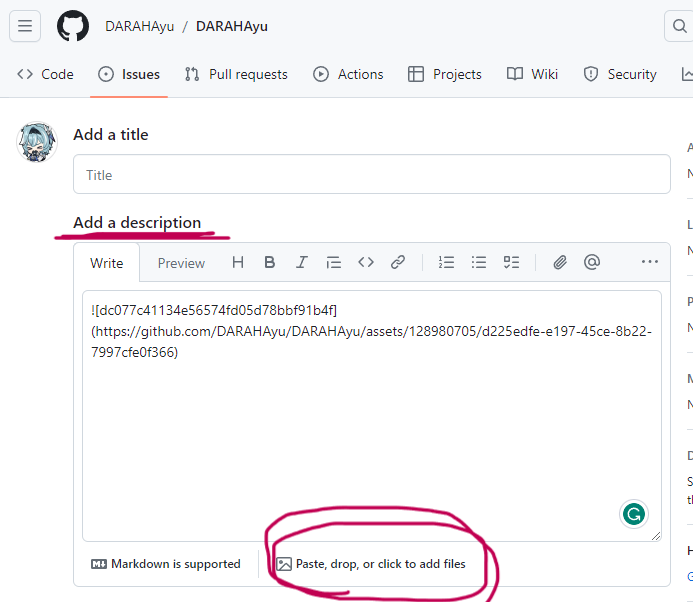Switch to the Preview tab
The image size is (693, 602).
181,263
